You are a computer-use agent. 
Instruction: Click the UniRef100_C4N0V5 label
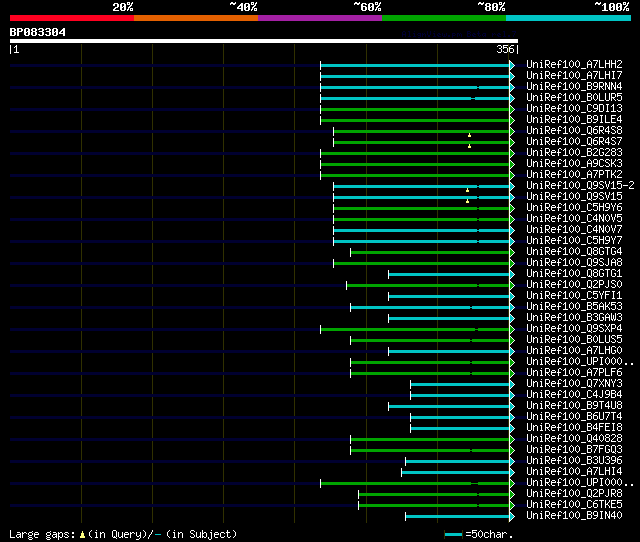[x=574, y=219]
